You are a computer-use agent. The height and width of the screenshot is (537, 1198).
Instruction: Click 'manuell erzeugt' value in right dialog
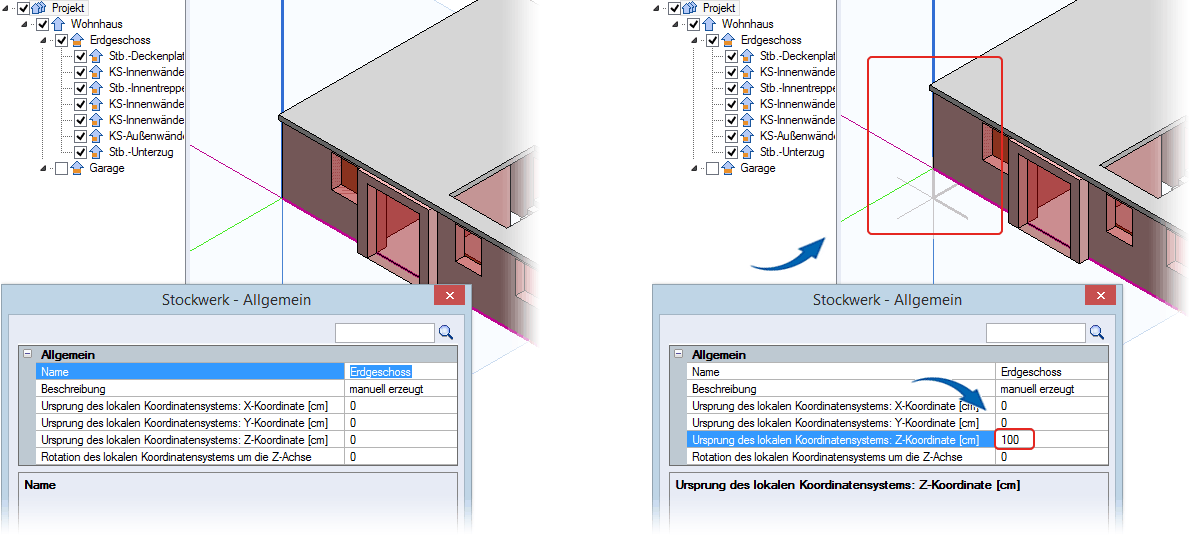(1037, 389)
